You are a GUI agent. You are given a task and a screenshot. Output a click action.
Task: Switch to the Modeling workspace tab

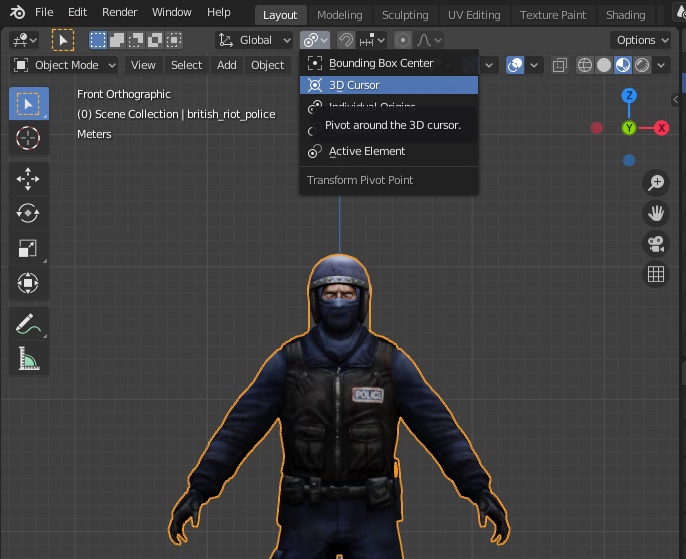click(340, 15)
